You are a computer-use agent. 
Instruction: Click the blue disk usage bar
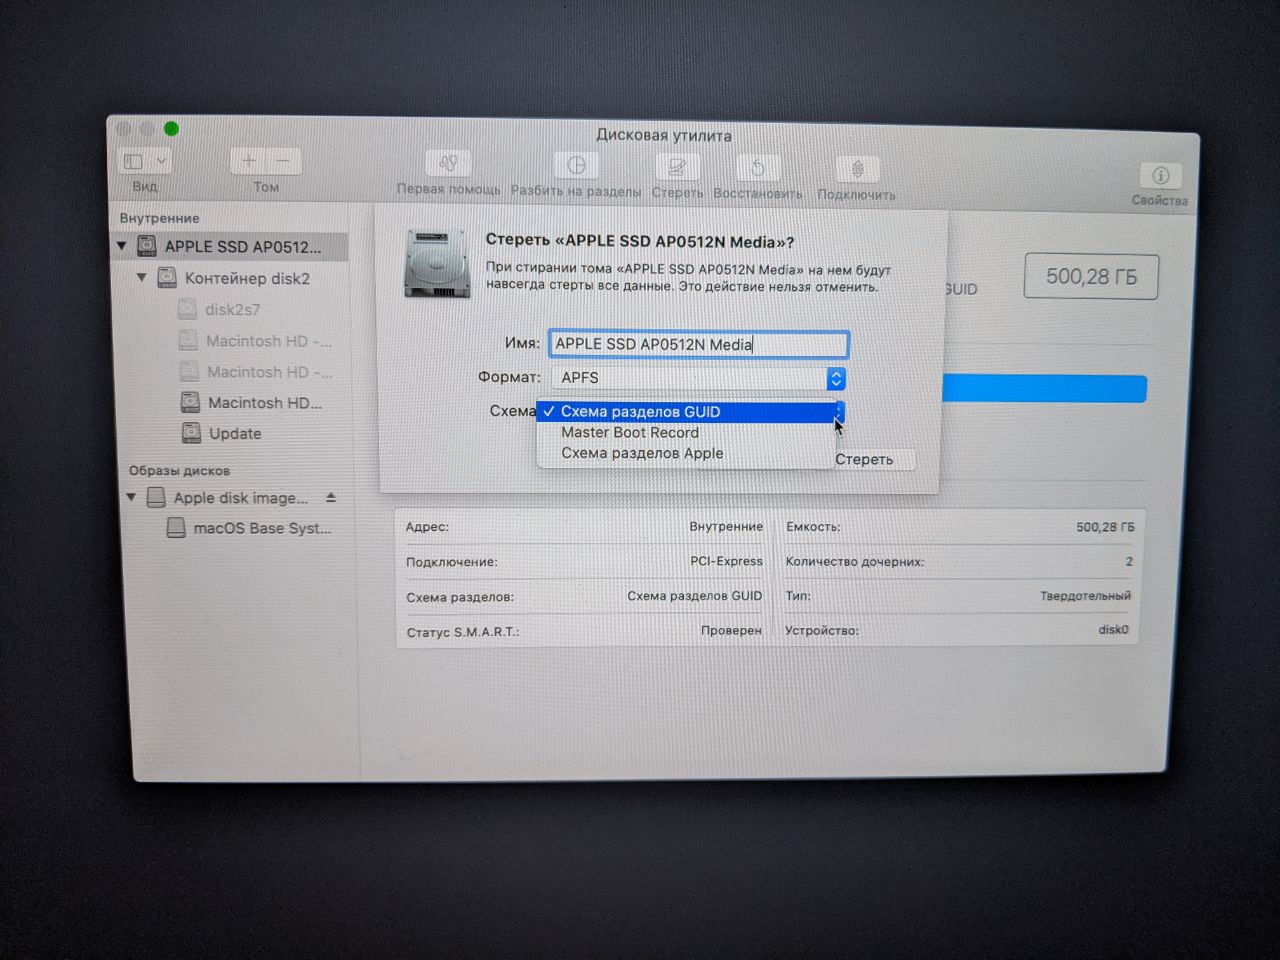point(1044,389)
